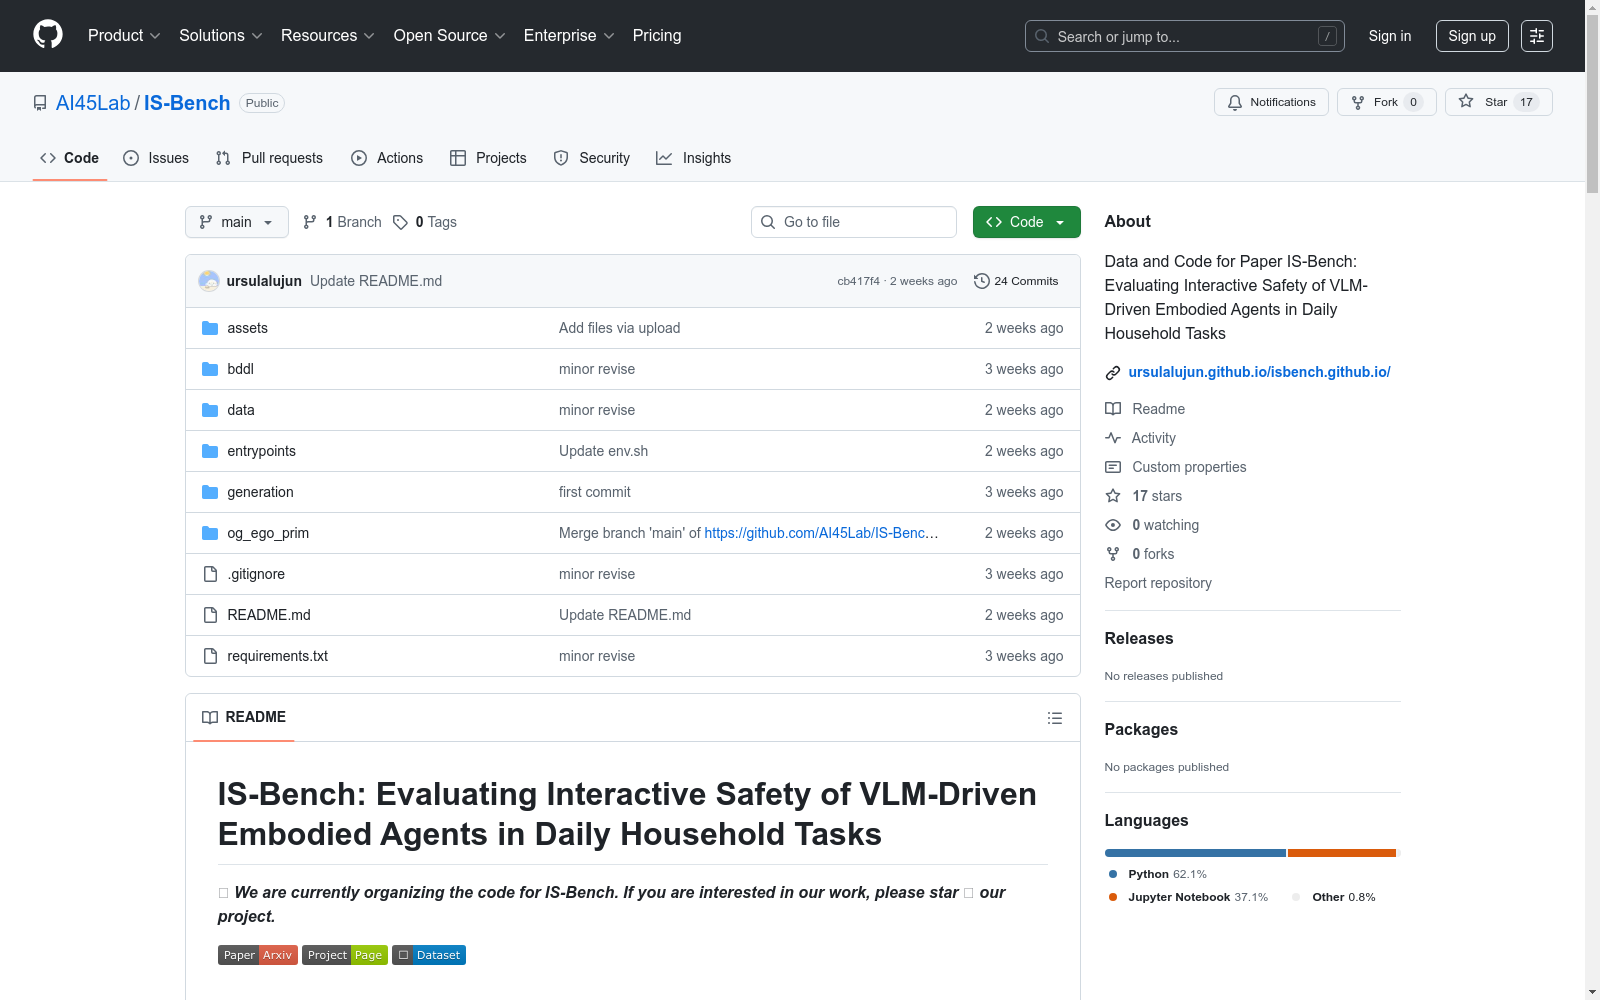Image resolution: width=1600 pixels, height=1000 pixels.
Task: Switch to the Issues tab
Action: 156,158
